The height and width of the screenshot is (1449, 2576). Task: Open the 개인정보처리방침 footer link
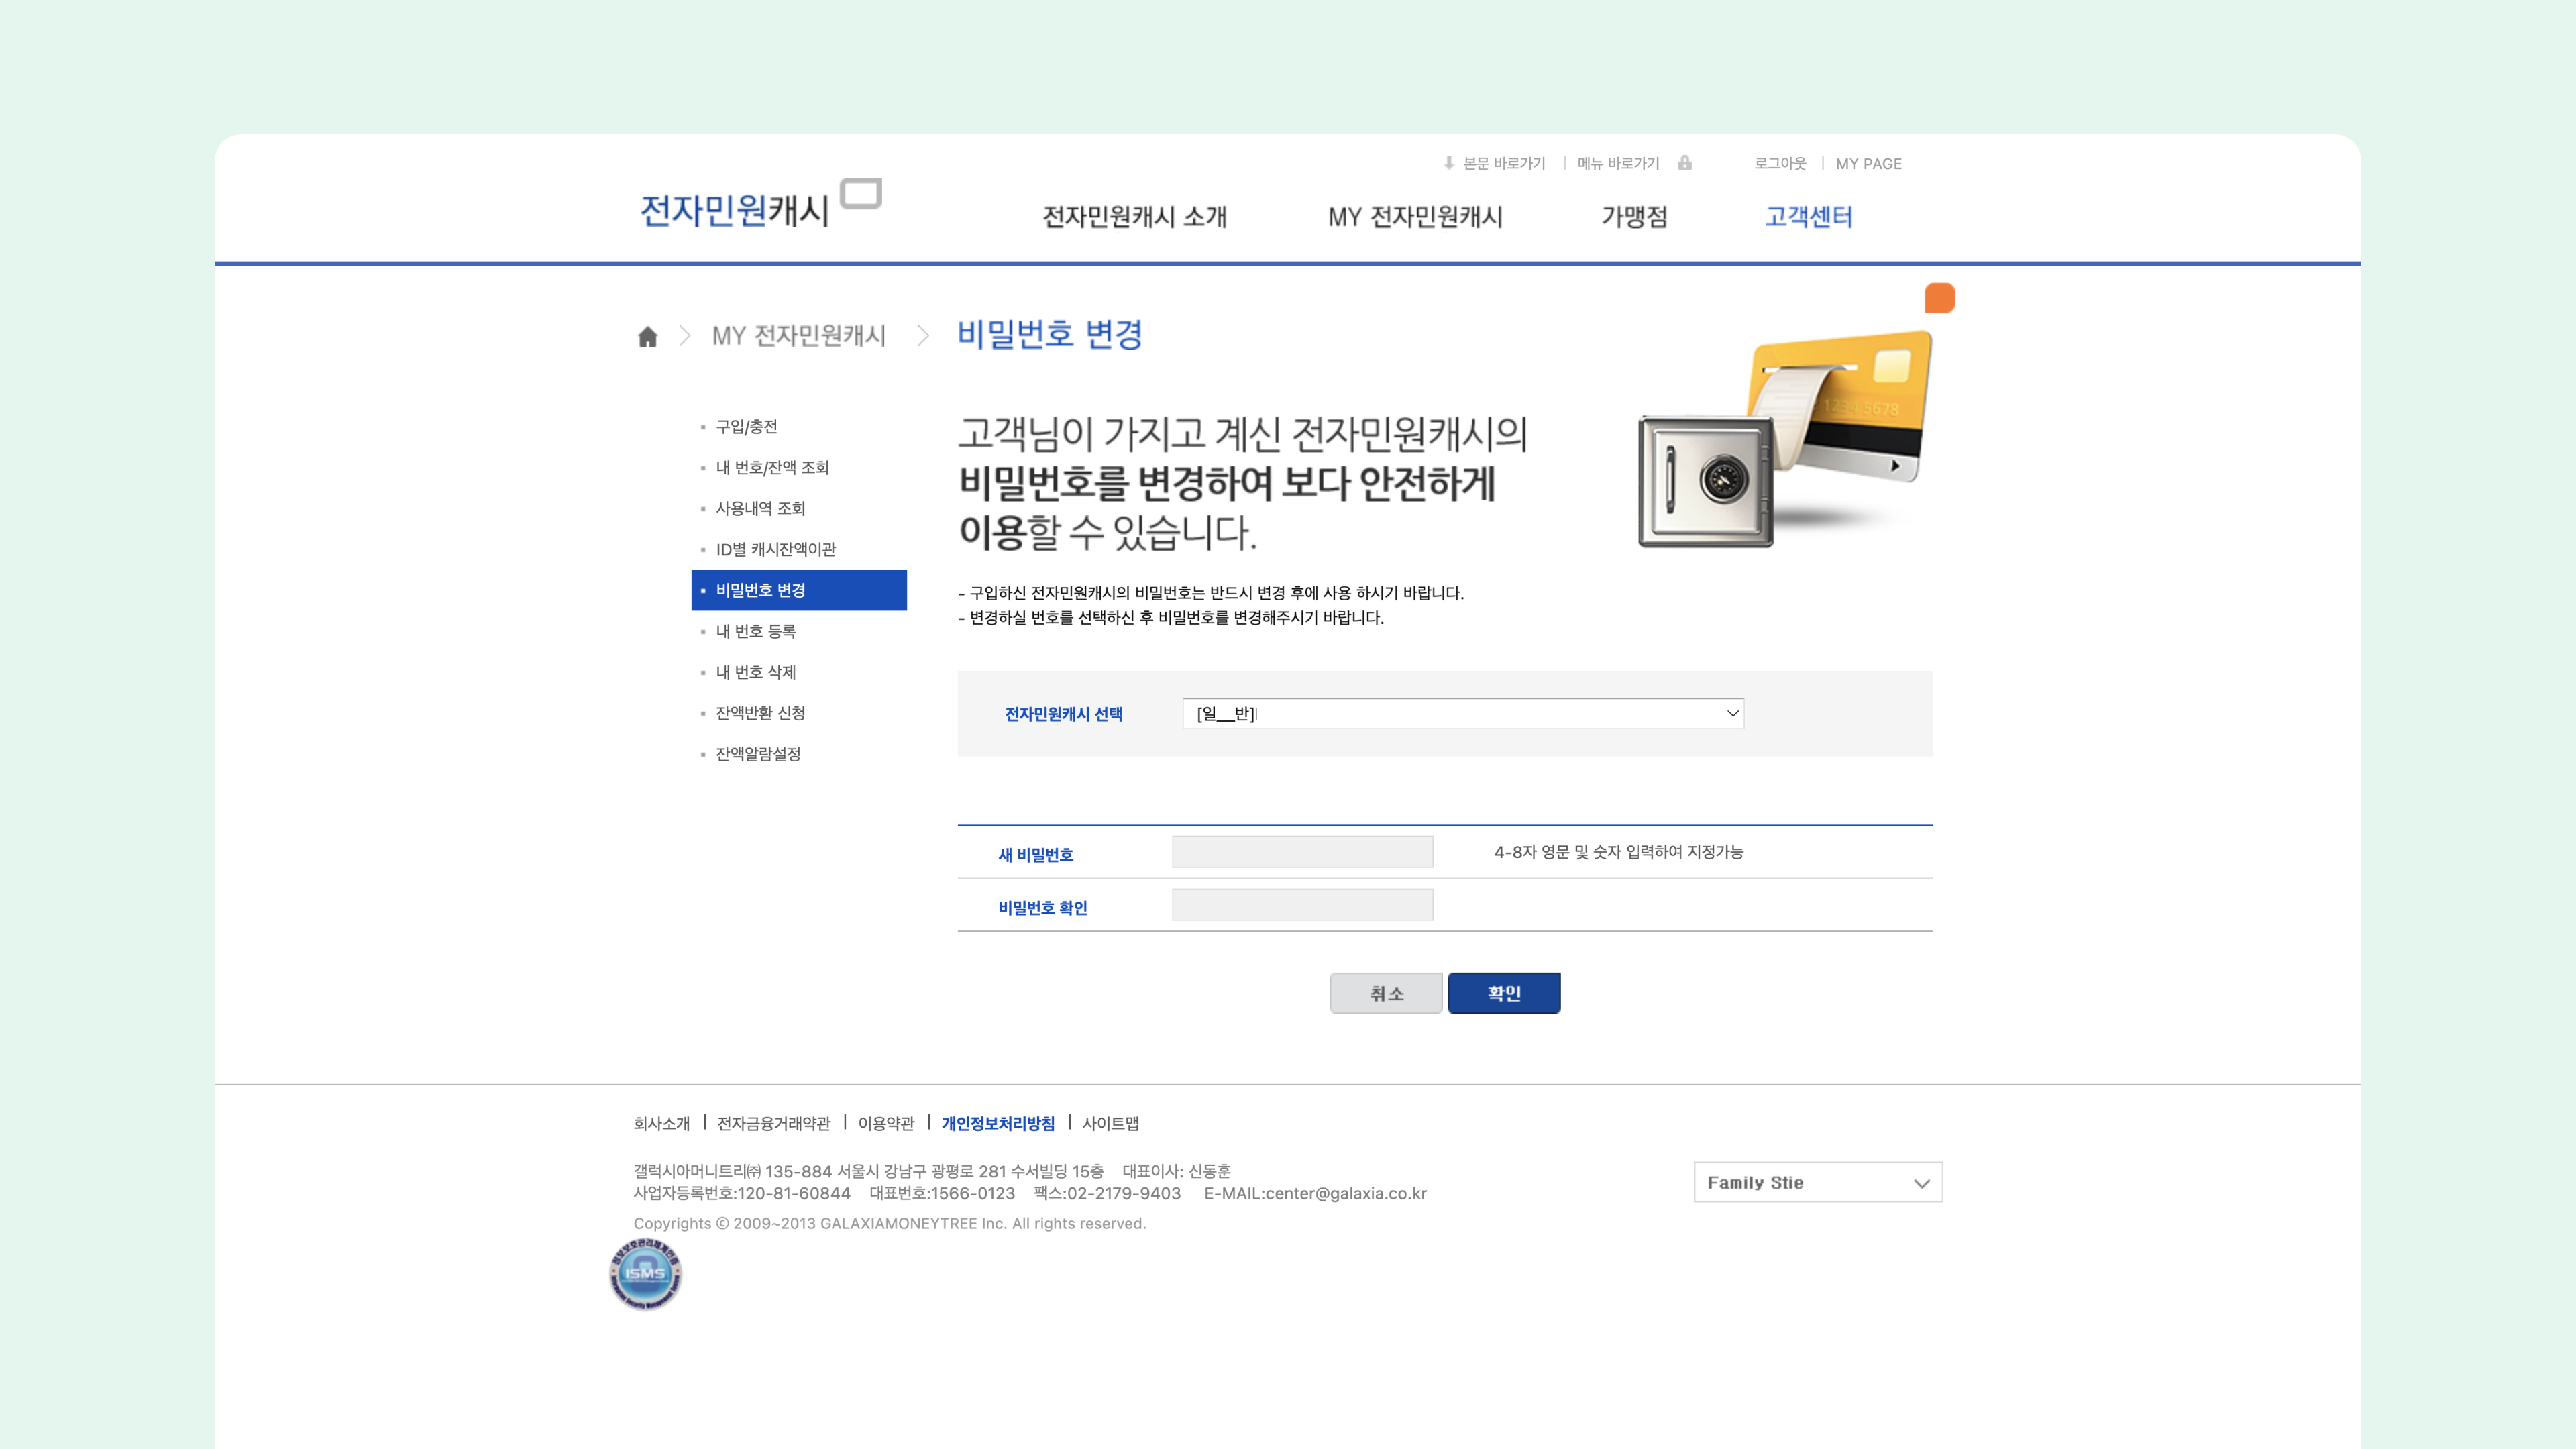[997, 1123]
